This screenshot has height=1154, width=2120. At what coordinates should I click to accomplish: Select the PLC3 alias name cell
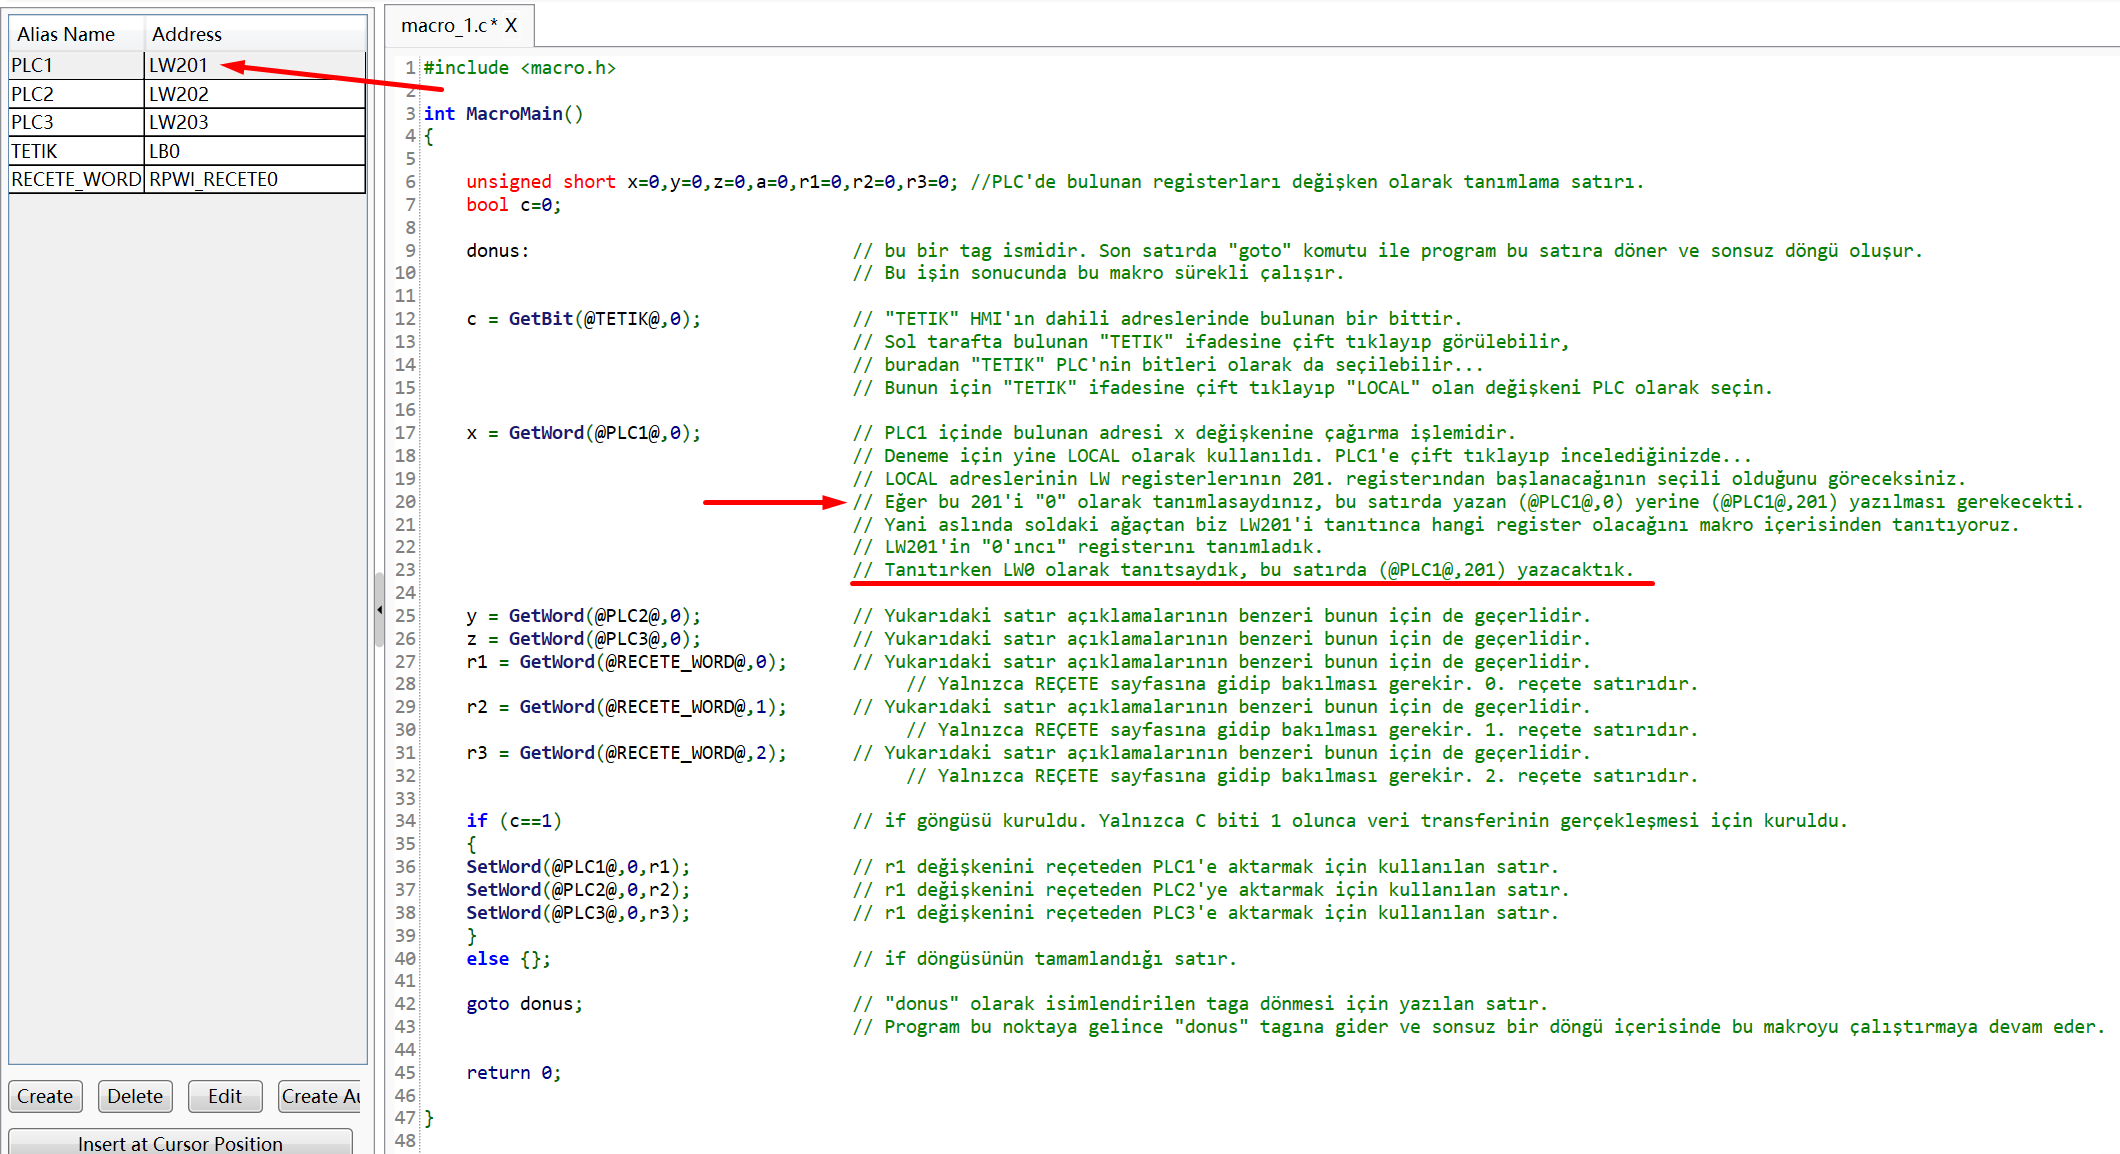(x=76, y=122)
